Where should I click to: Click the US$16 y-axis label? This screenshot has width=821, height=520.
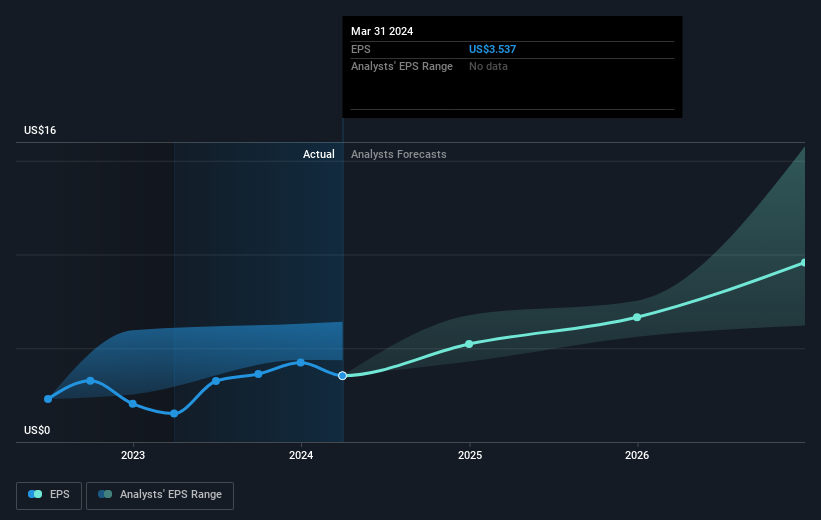click(40, 130)
